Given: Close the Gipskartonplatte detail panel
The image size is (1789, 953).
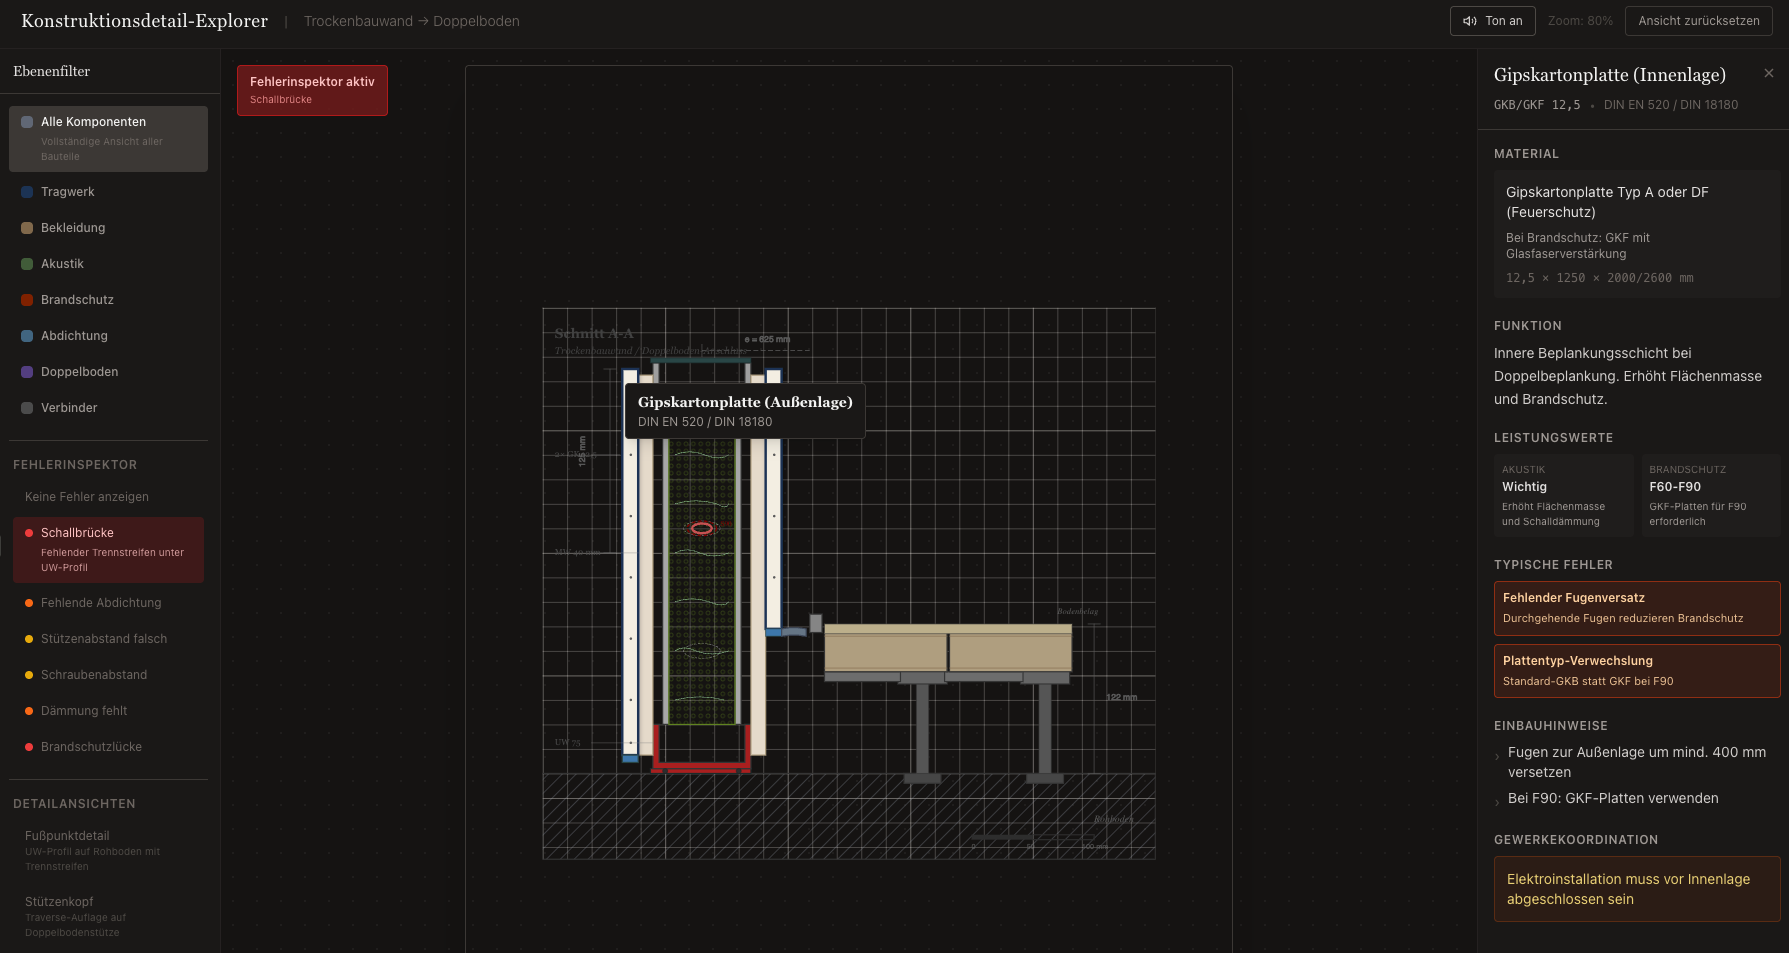Looking at the screenshot, I should 1768,73.
